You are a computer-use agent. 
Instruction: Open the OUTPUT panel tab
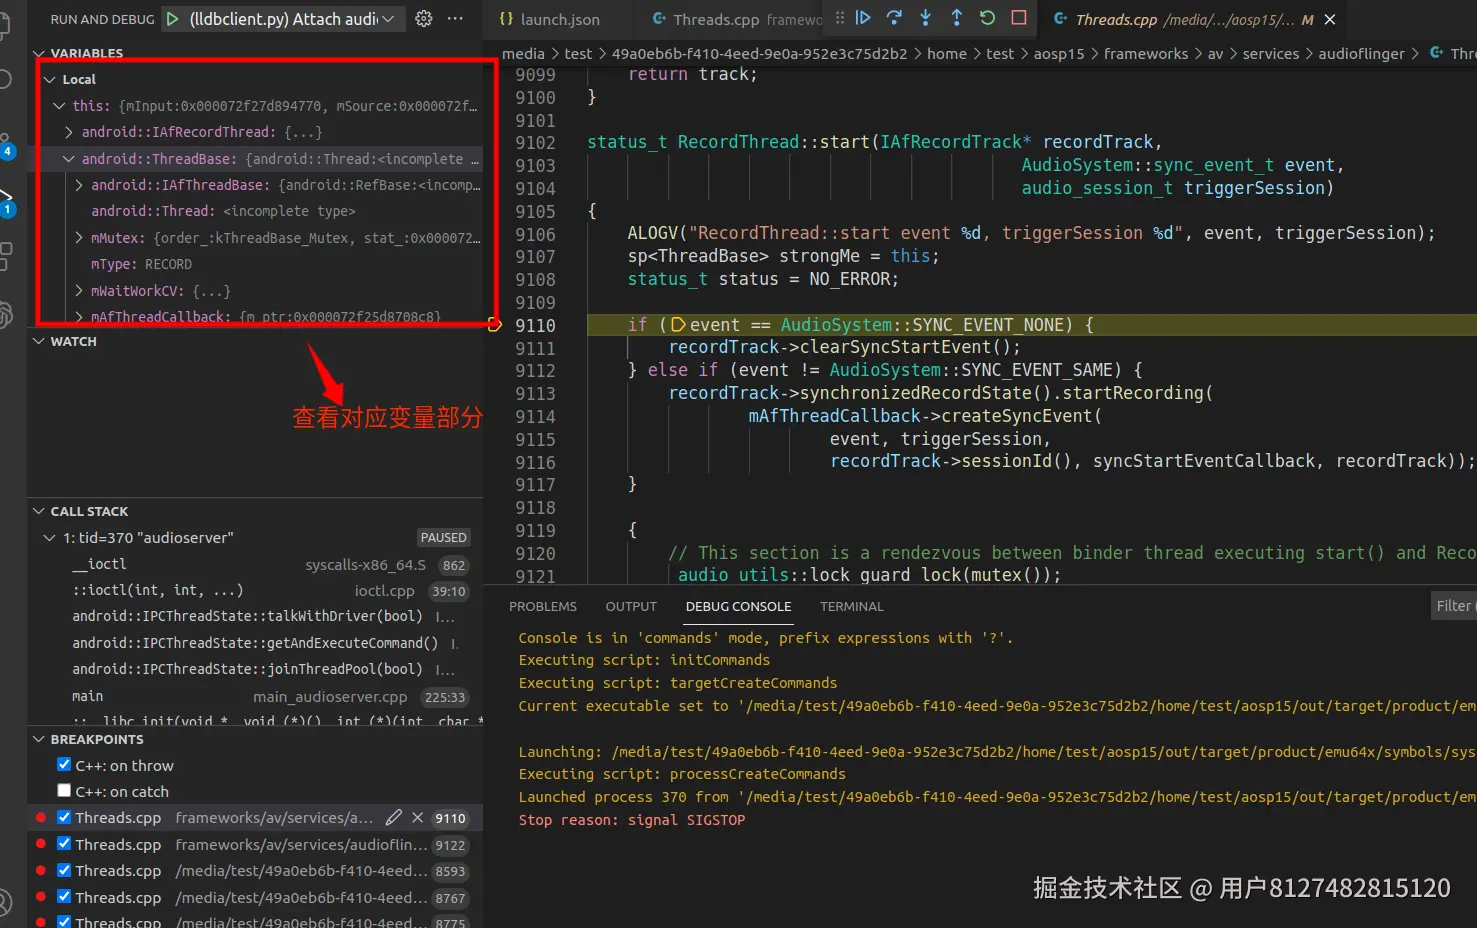pyautogui.click(x=631, y=606)
